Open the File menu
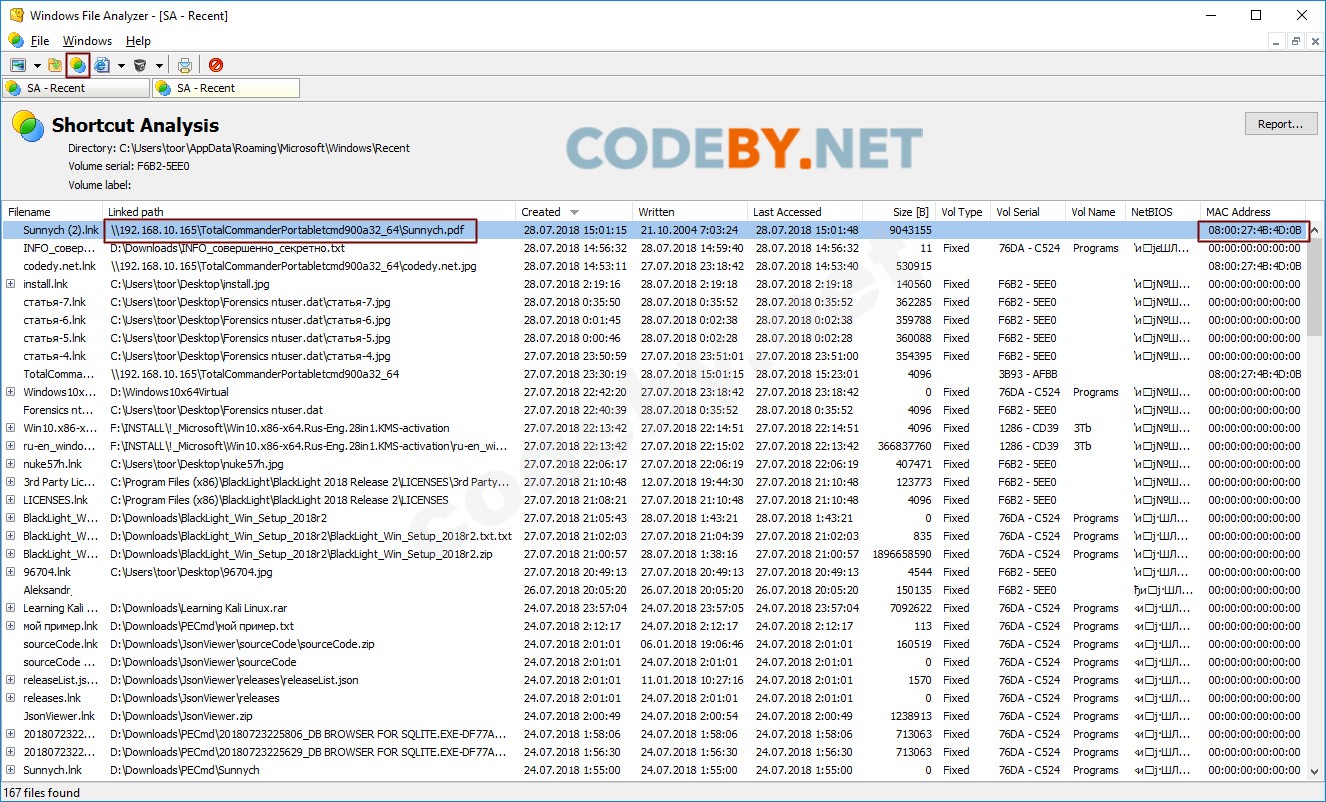Viewport: 1326px width, 802px height. tap(40, 41)
